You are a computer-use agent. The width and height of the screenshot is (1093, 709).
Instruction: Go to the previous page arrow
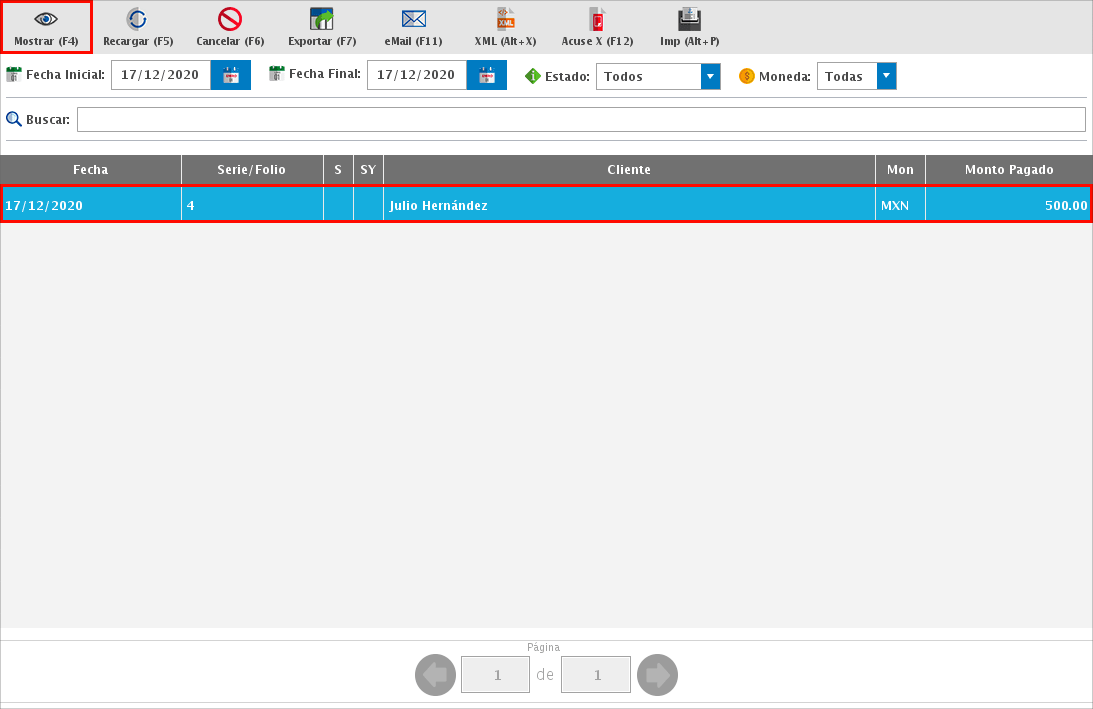click(435, 675)
